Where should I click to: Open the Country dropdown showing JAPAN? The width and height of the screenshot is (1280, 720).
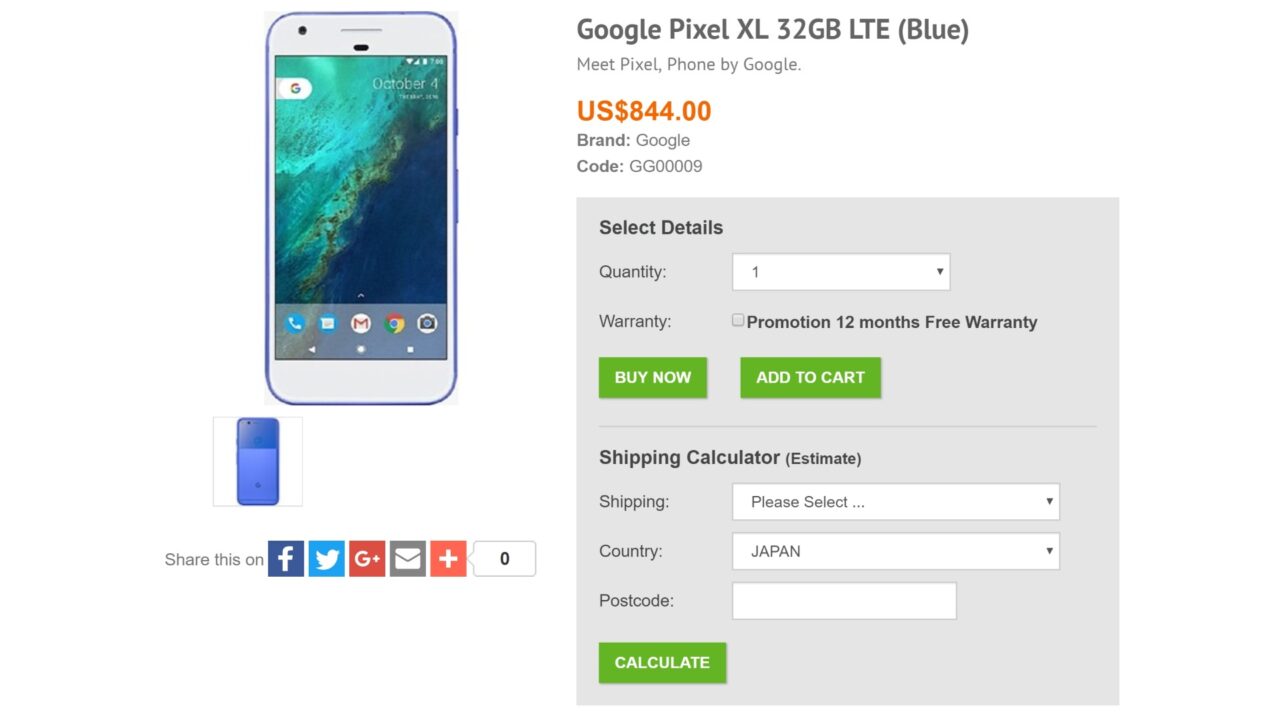point(895,551)
